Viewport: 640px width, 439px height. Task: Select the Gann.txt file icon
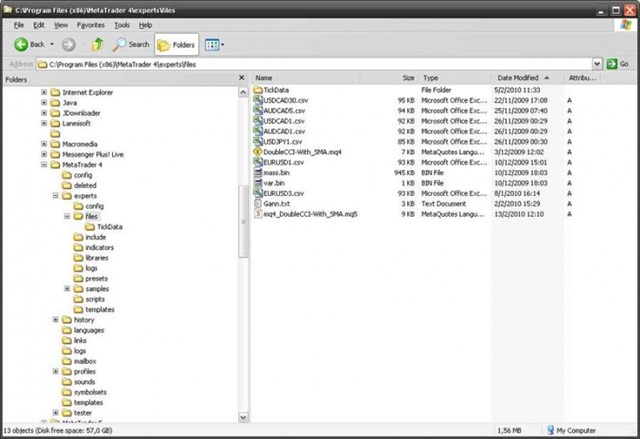pos(258,204)
